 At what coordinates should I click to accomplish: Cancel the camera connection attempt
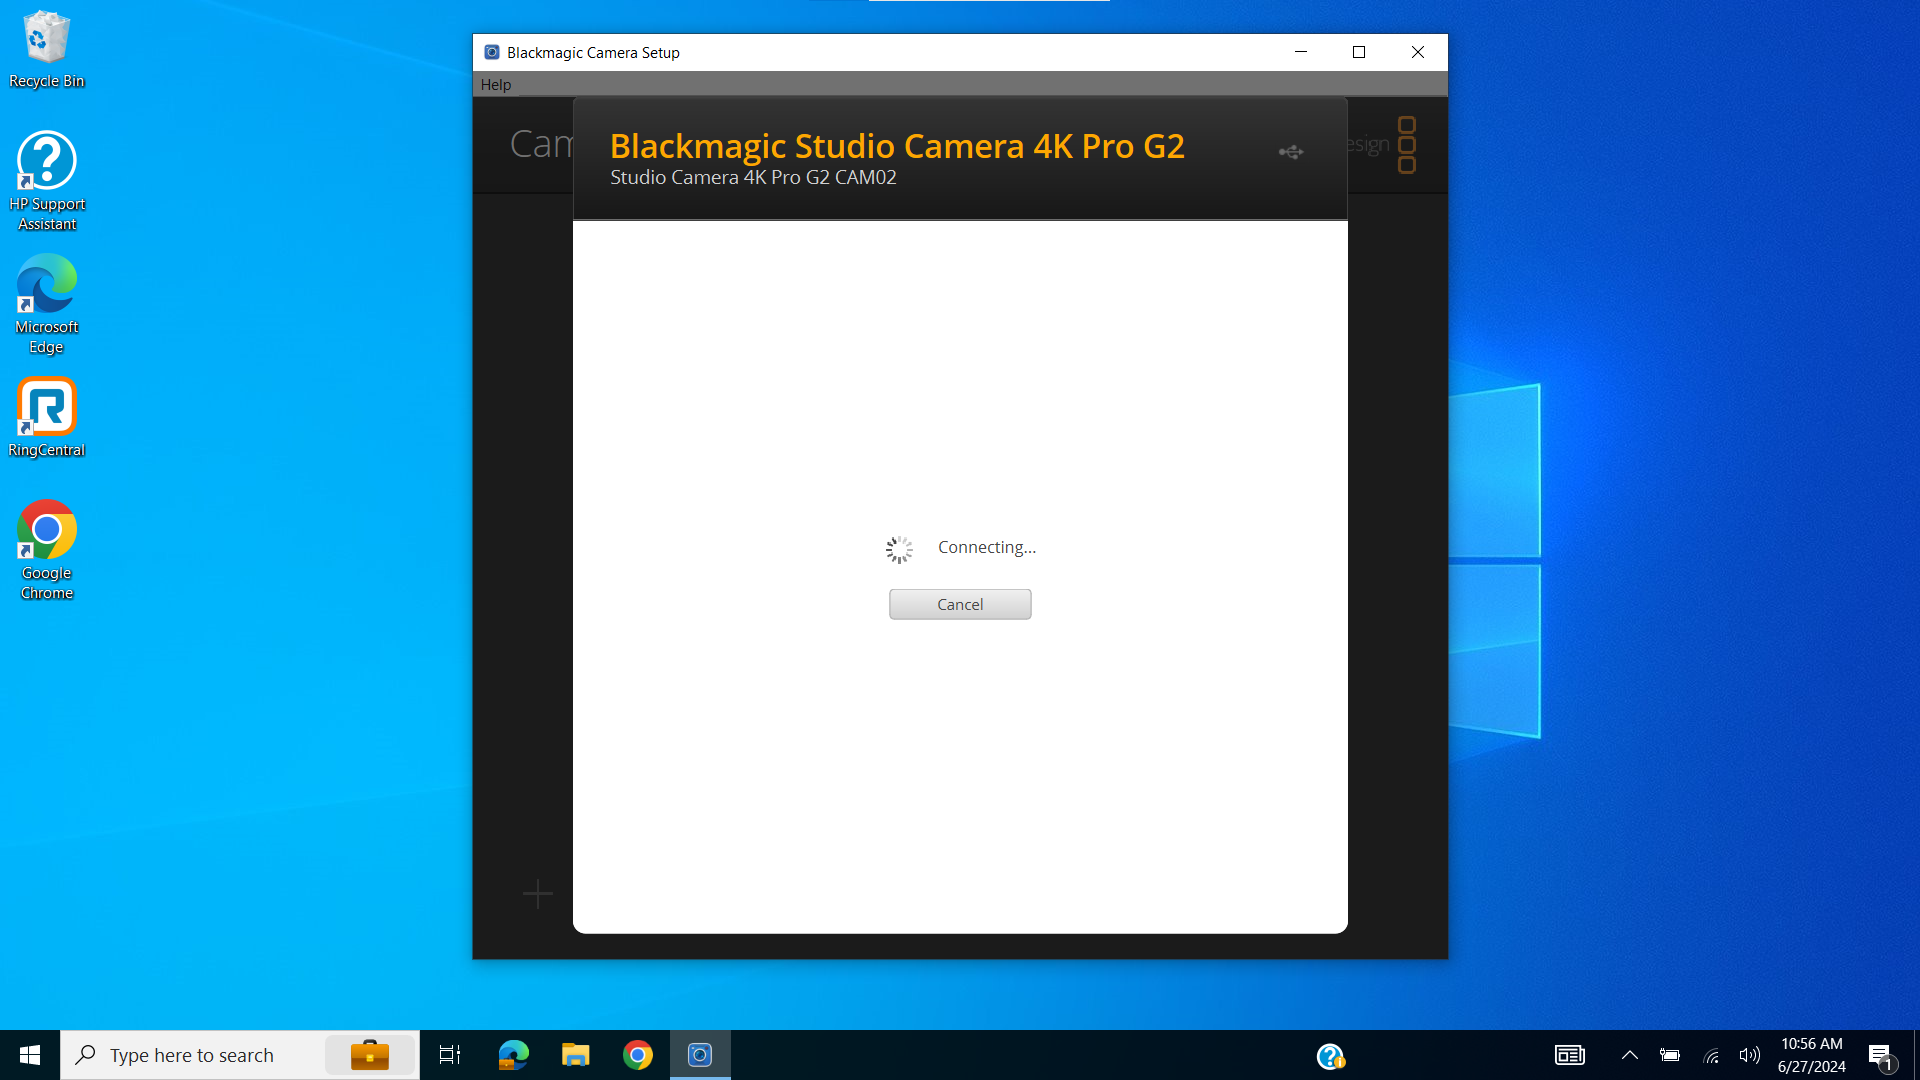960,604
